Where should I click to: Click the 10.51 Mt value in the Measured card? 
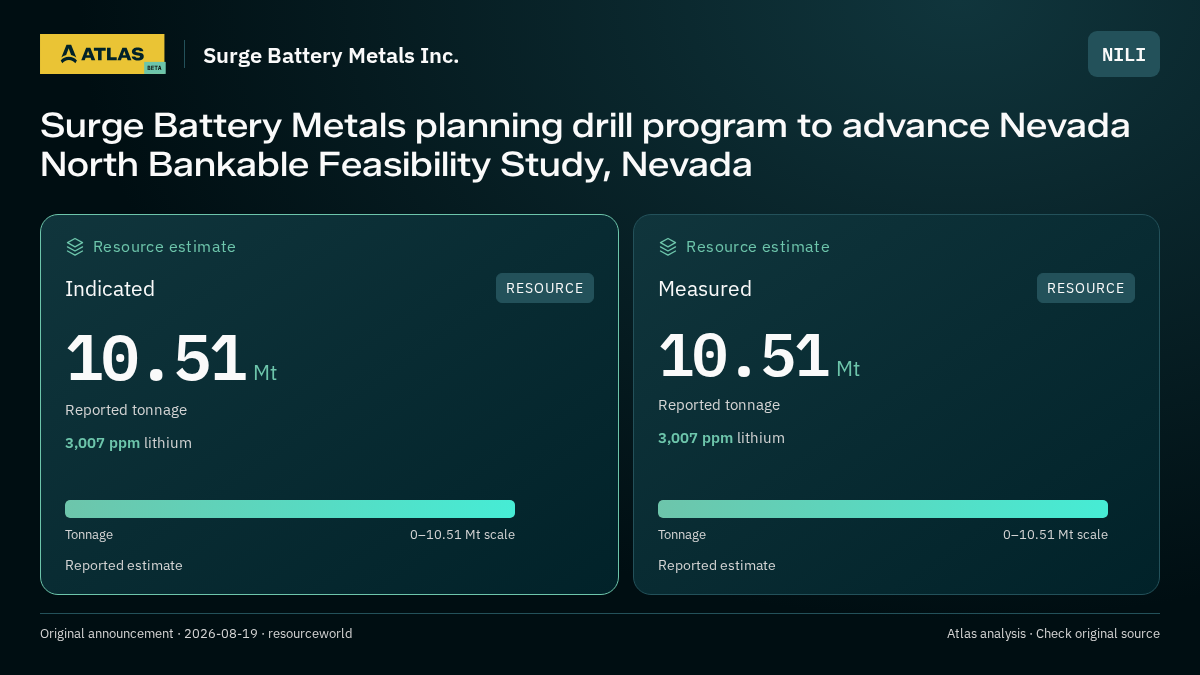point(759,356)
